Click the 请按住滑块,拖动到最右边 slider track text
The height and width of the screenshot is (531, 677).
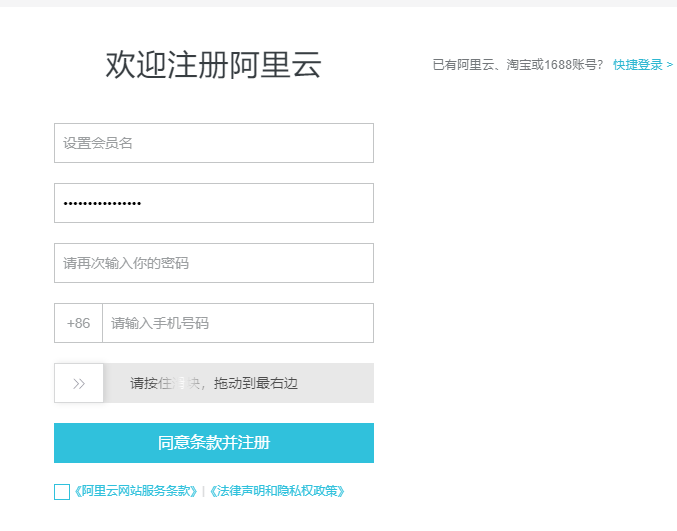pos(214,383)
